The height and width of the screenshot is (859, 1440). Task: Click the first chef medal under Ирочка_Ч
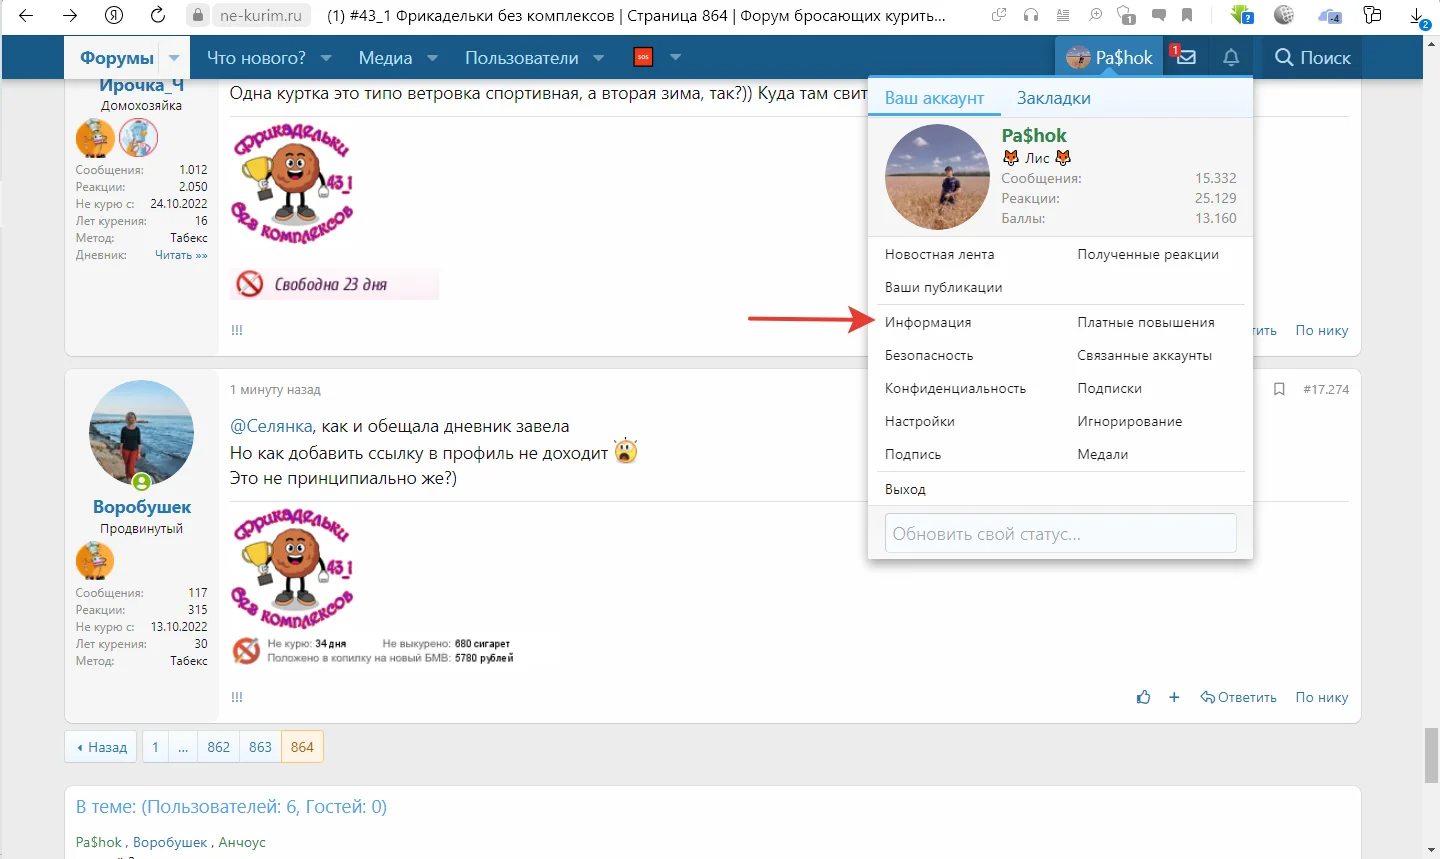pyautogui.click(x=95, y=138)
